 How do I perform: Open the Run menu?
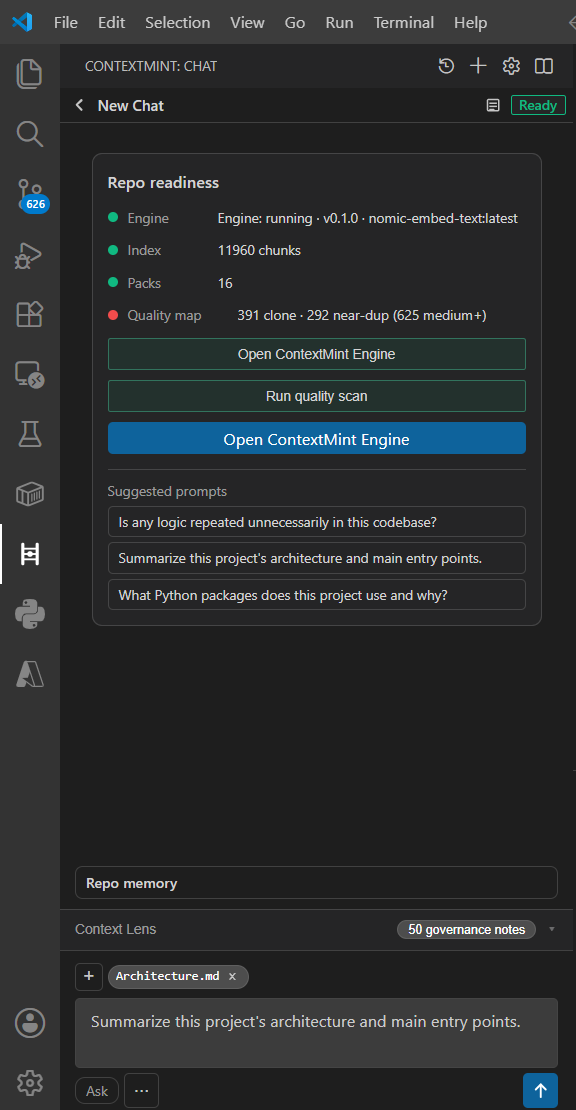click(340, 23)
